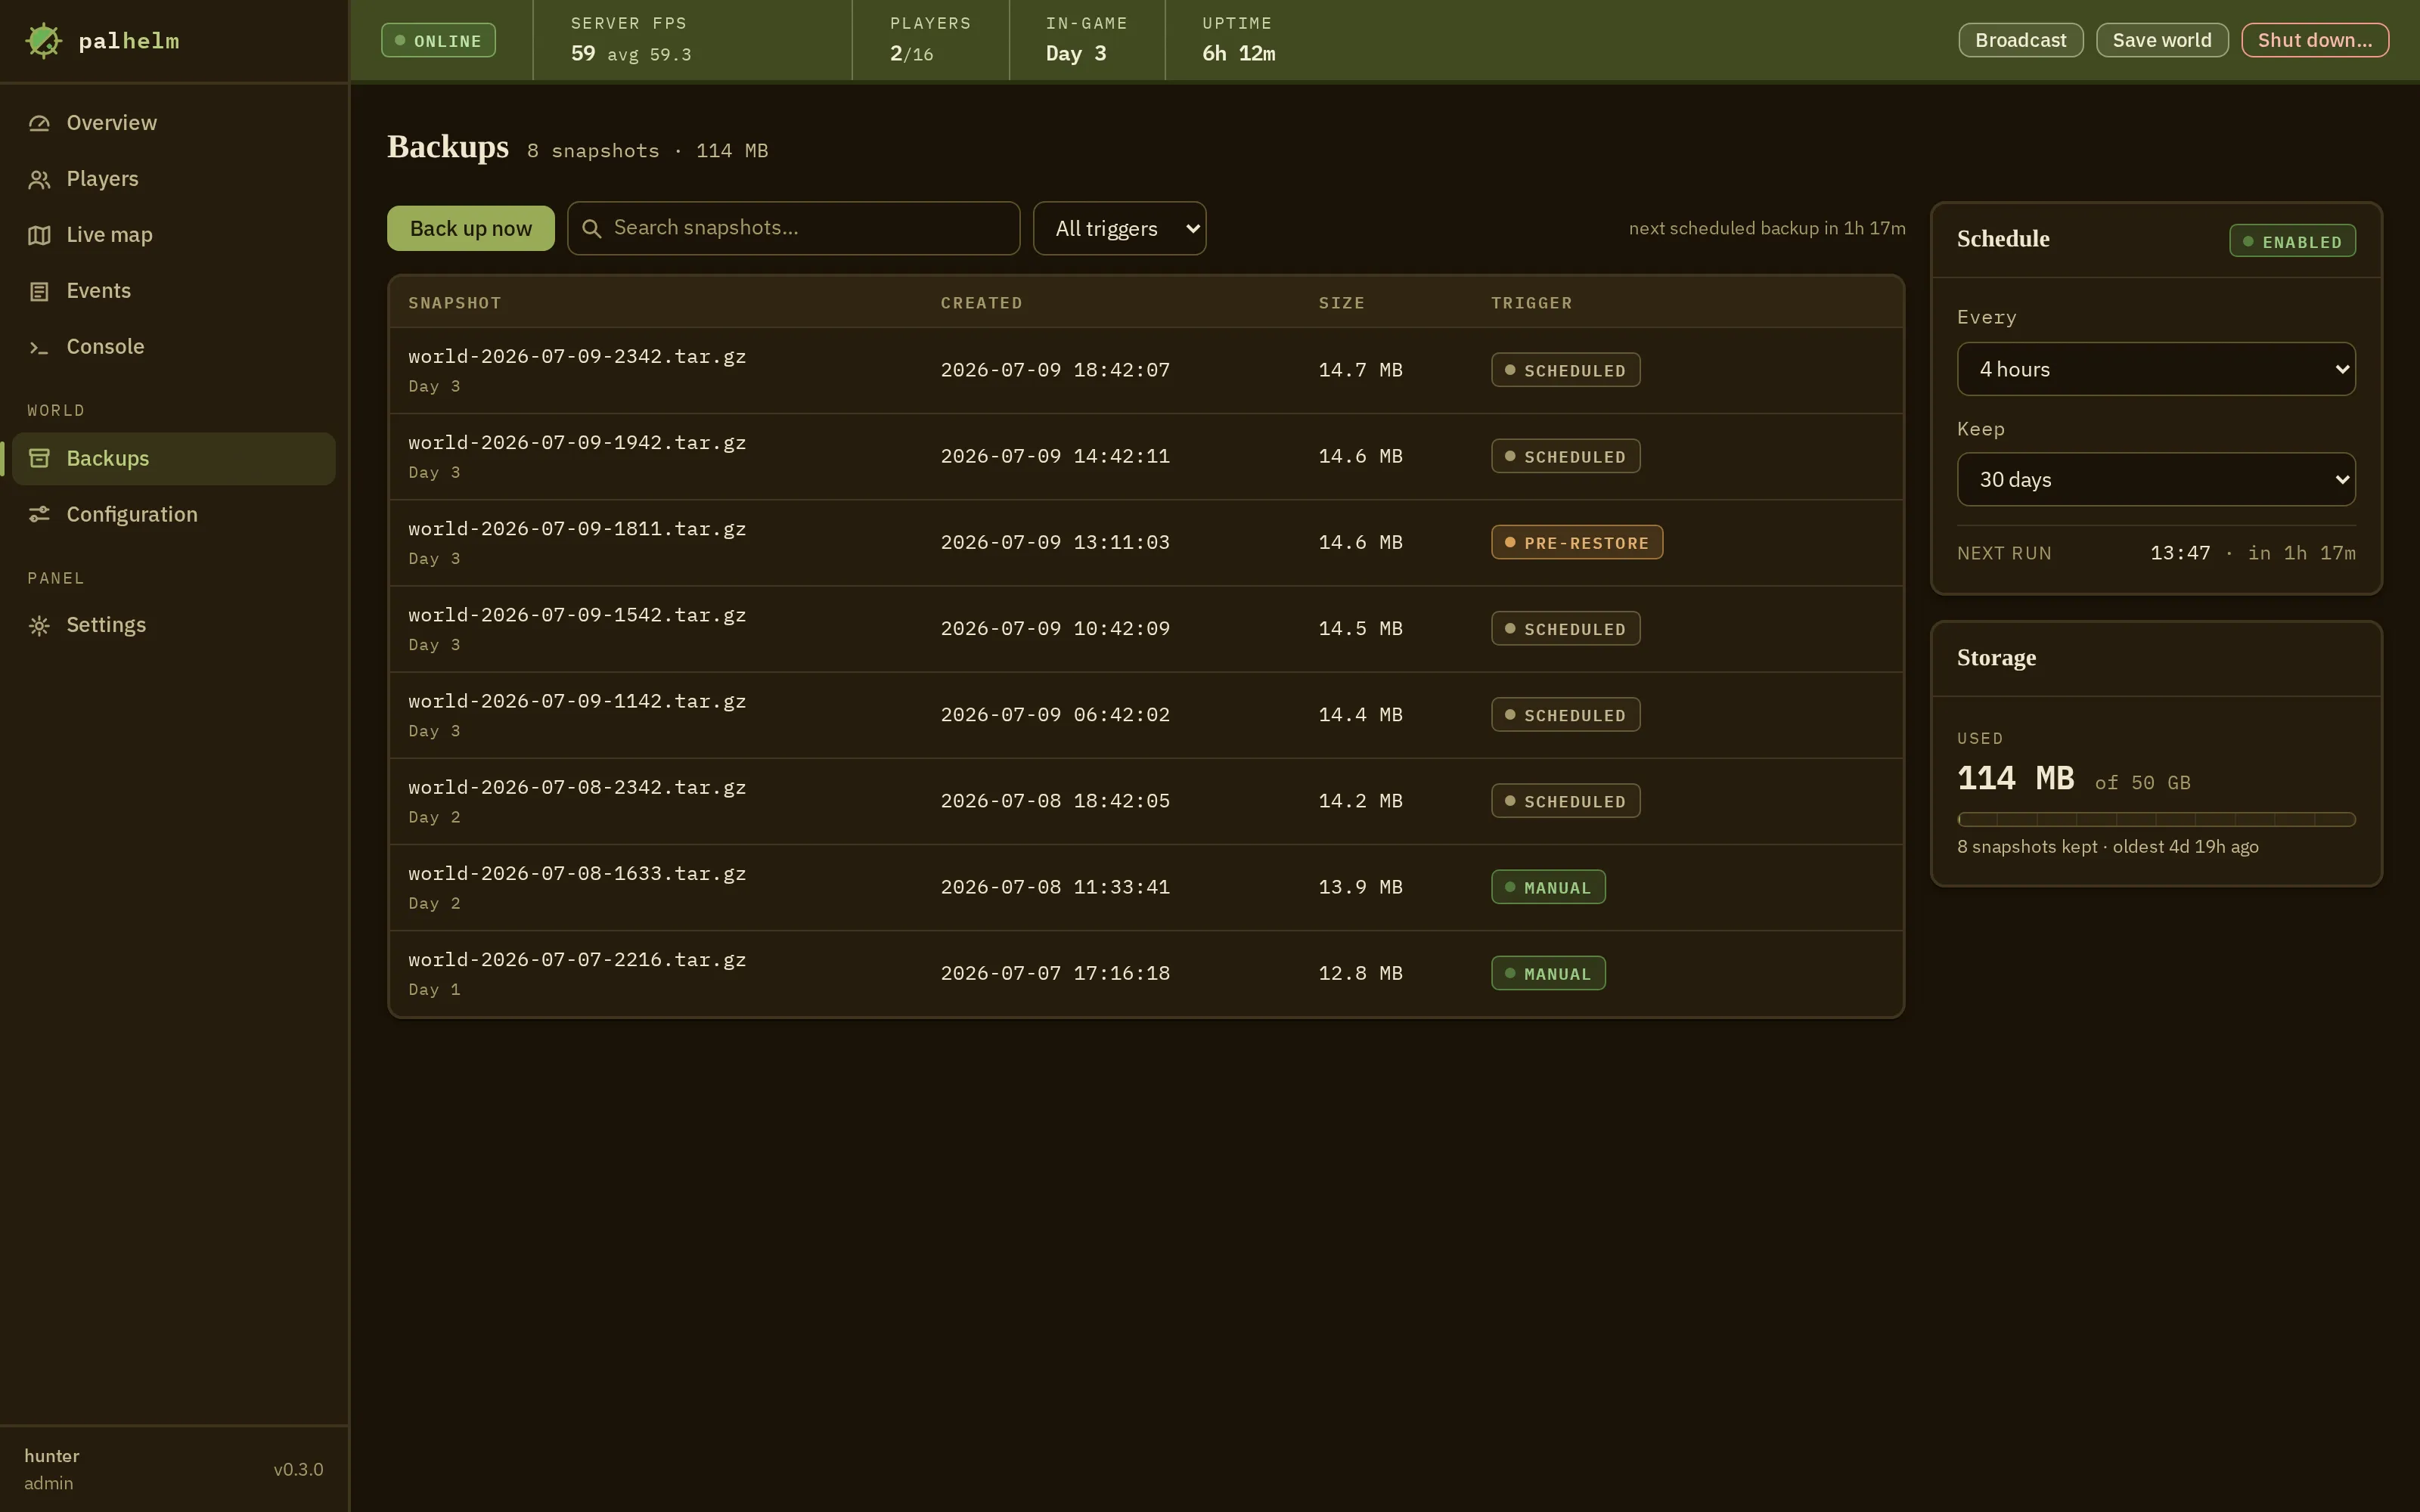Click the Configuration sliders icon
The width and height of the screenshot is (2420, 1512).
pos(39,514)
